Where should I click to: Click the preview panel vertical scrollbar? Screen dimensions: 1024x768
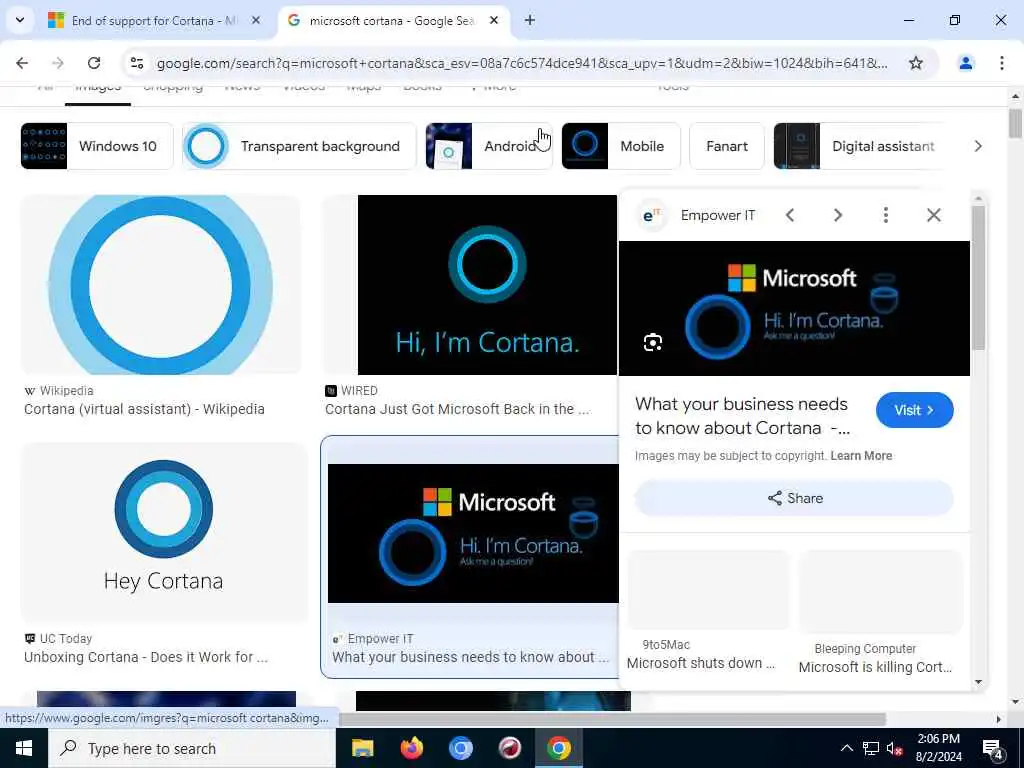pos(978,278)
